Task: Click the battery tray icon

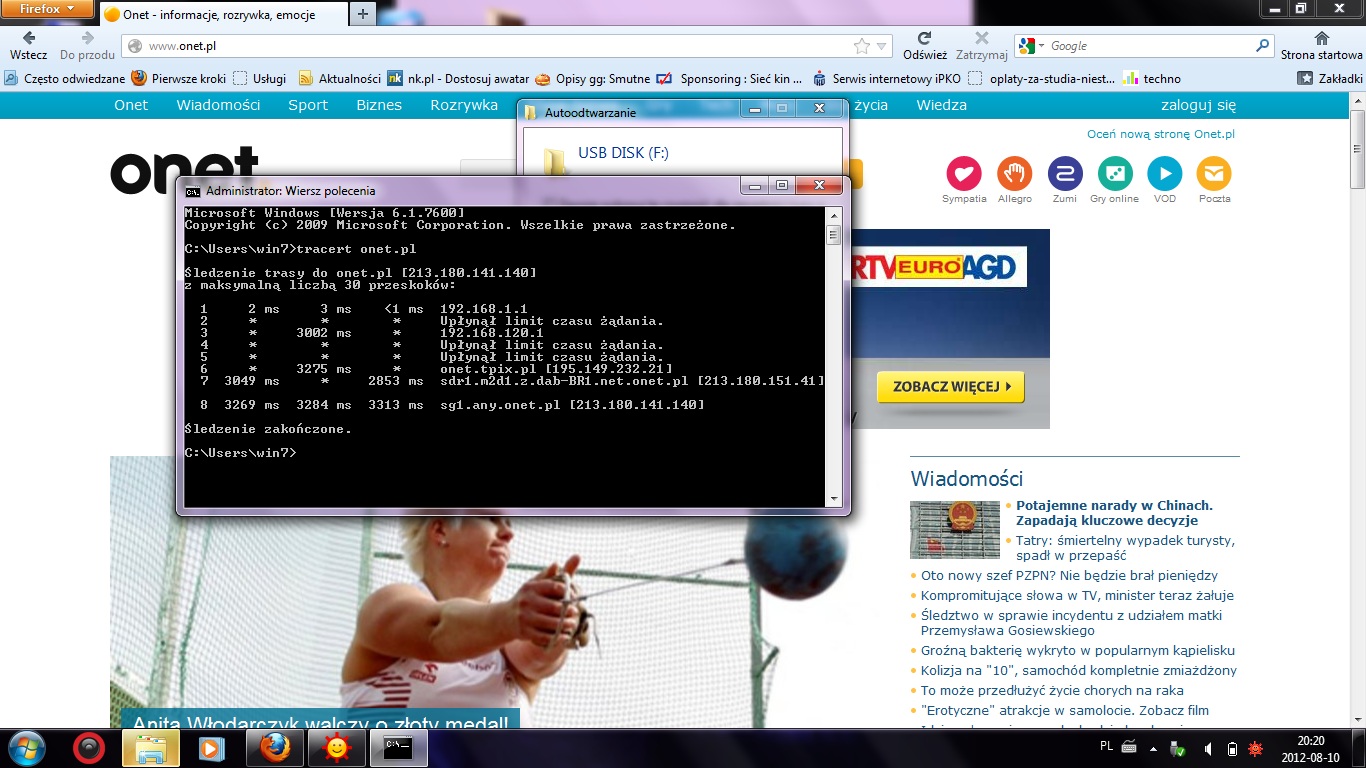Action: pos(1232,748)
